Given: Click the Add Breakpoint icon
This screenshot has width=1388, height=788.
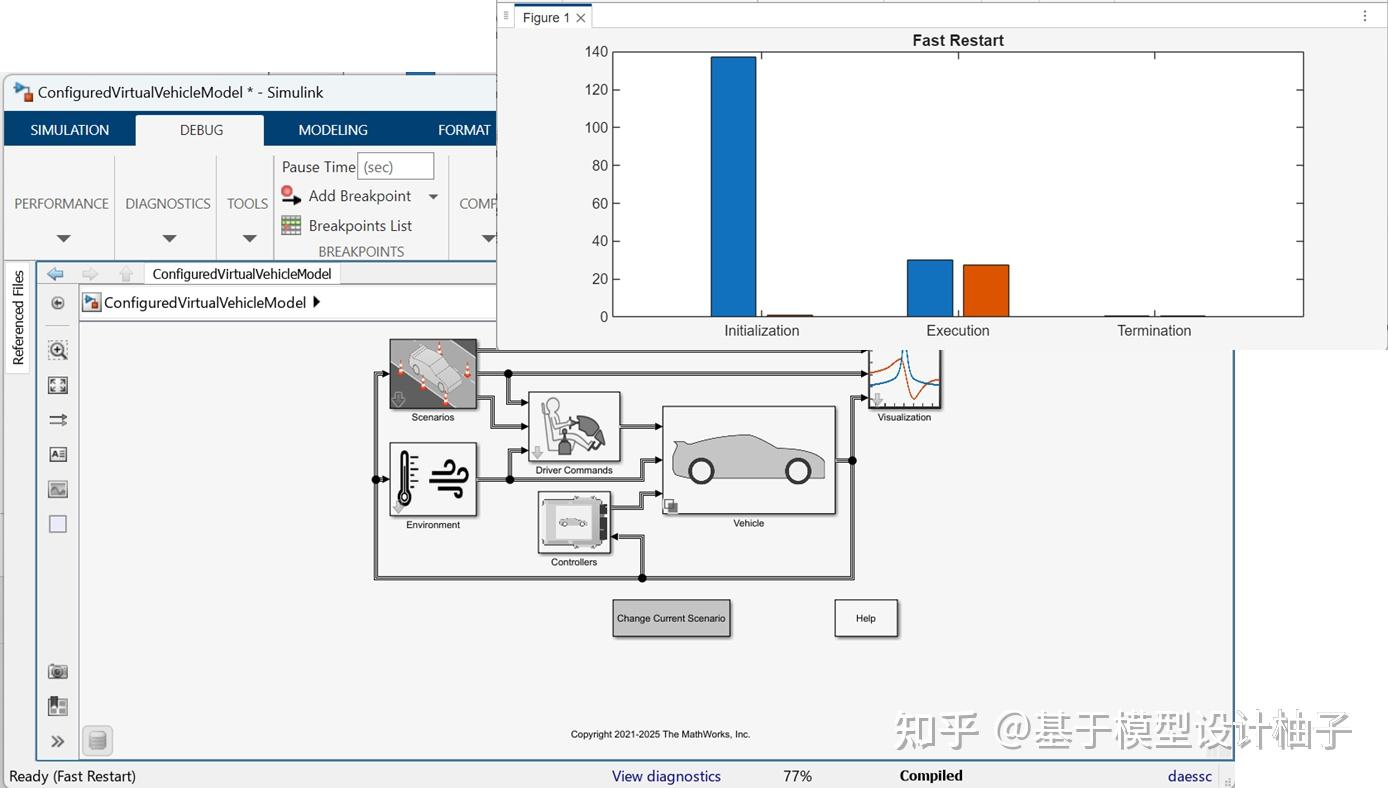Looking at the screenshot, I should (x=291, y=196).
